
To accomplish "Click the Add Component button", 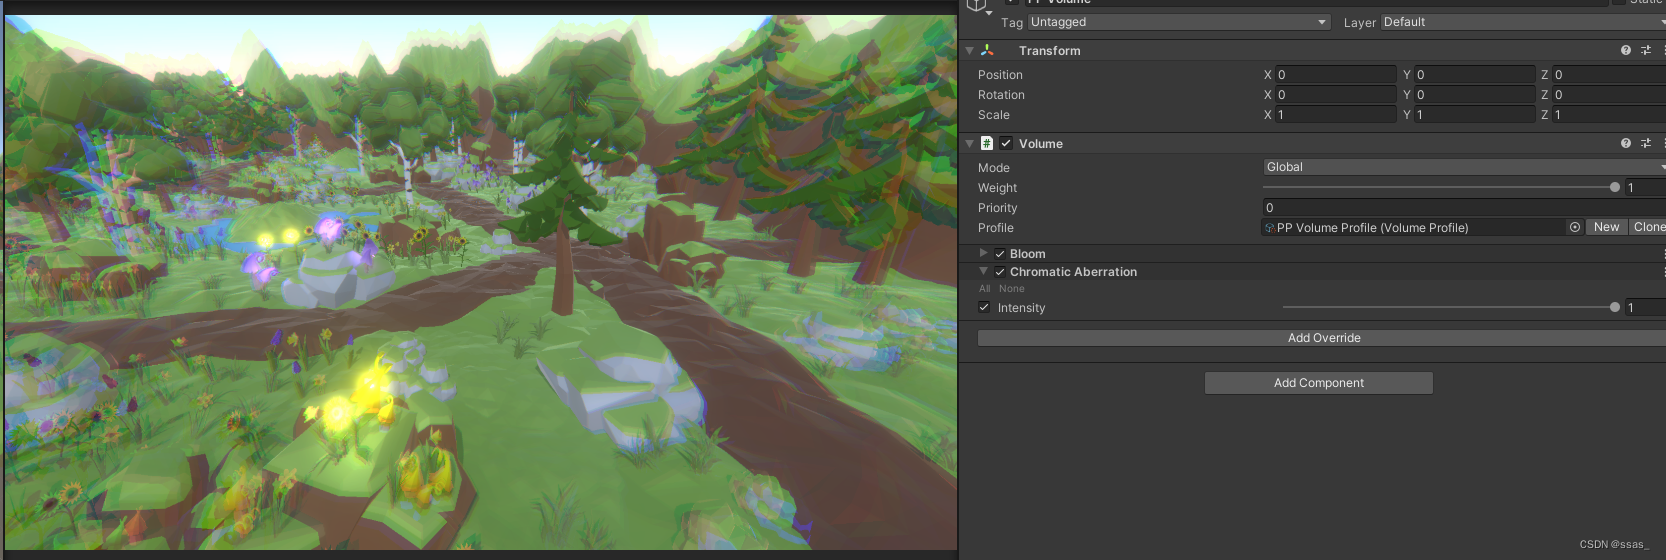I will point(1319,383).
